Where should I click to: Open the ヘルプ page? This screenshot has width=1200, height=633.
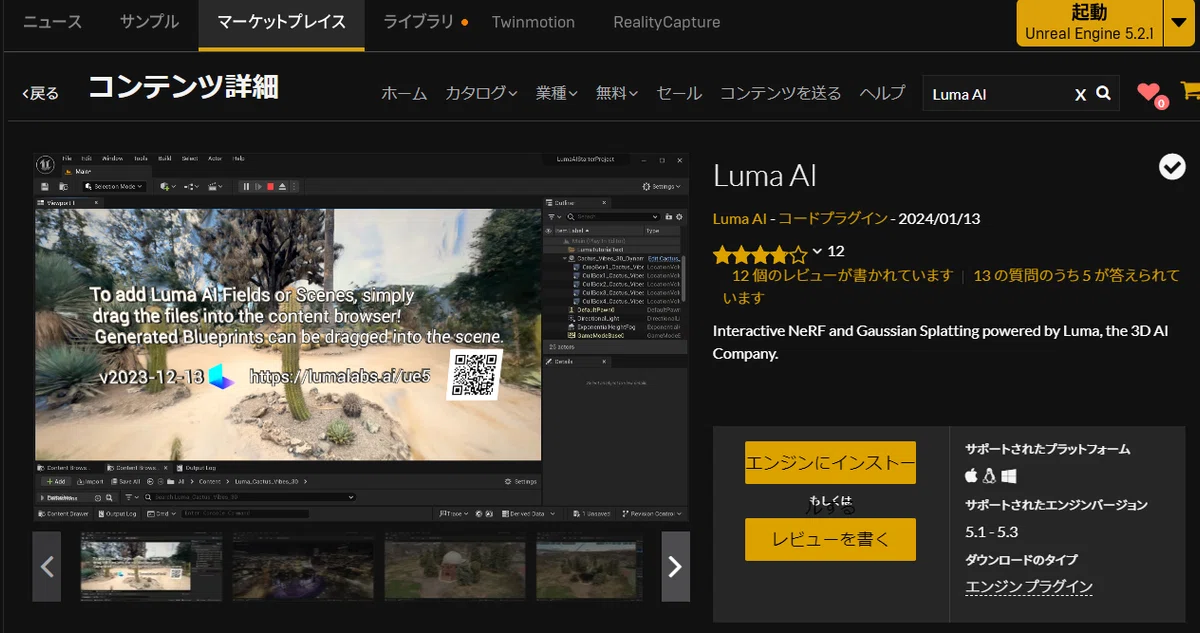(x=882, y=93)
